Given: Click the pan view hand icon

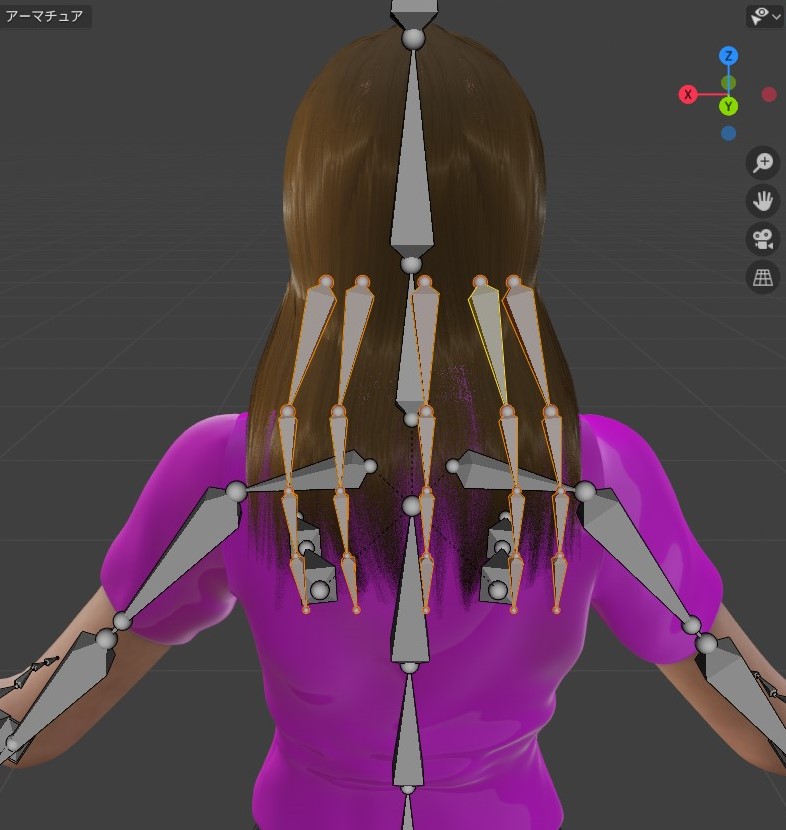Looking at the screenshot, I should [763, 201].
